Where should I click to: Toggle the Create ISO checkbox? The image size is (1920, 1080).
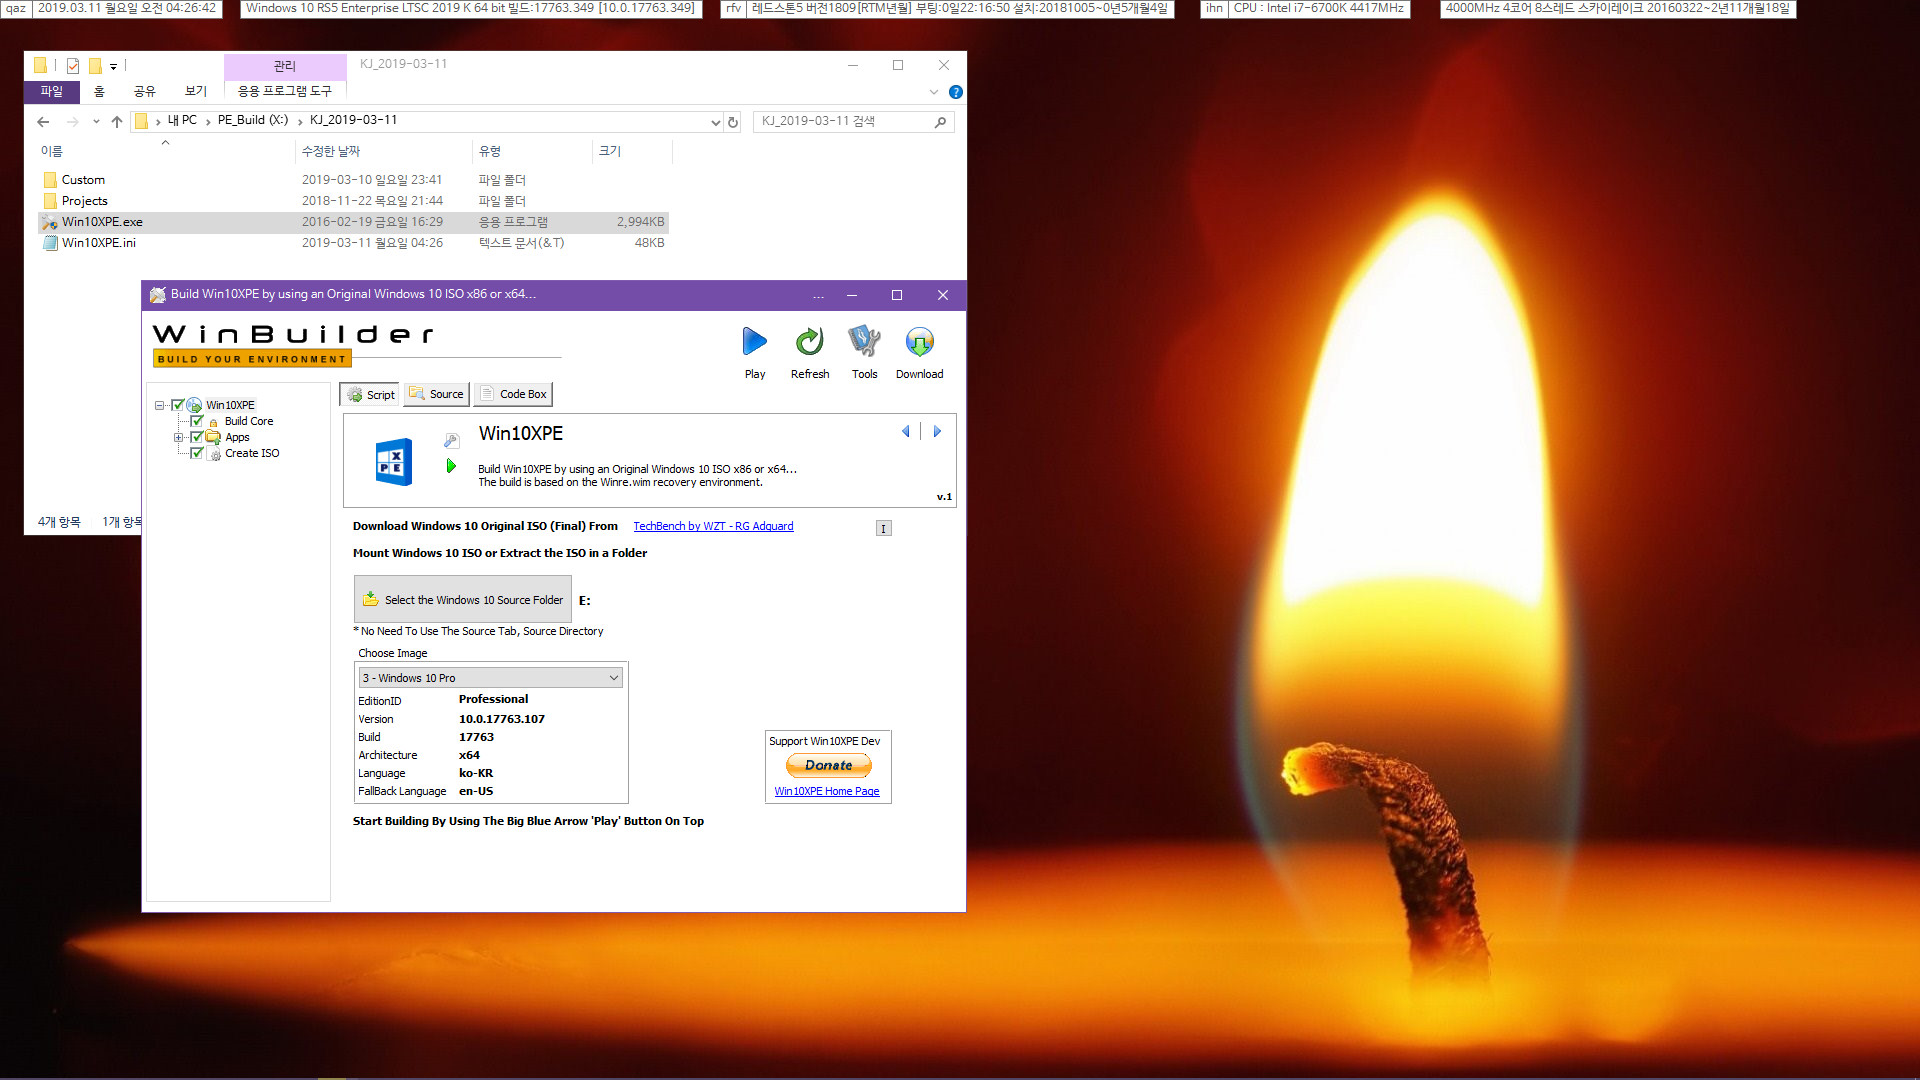click(x=197, y=453)
